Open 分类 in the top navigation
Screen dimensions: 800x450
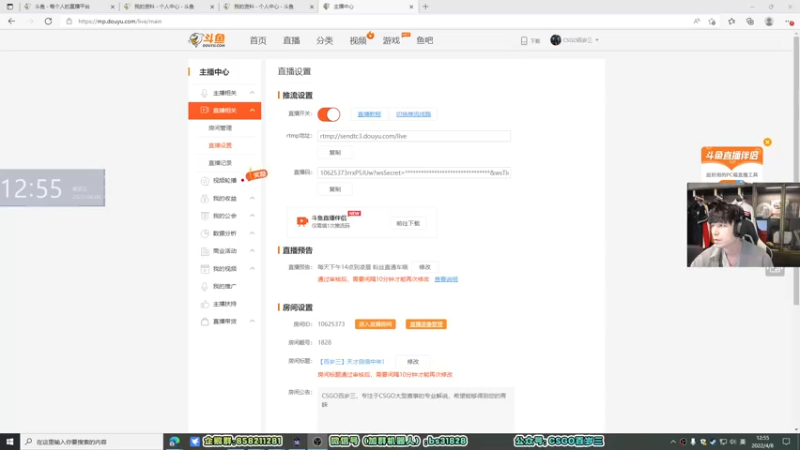pos(324,40)
